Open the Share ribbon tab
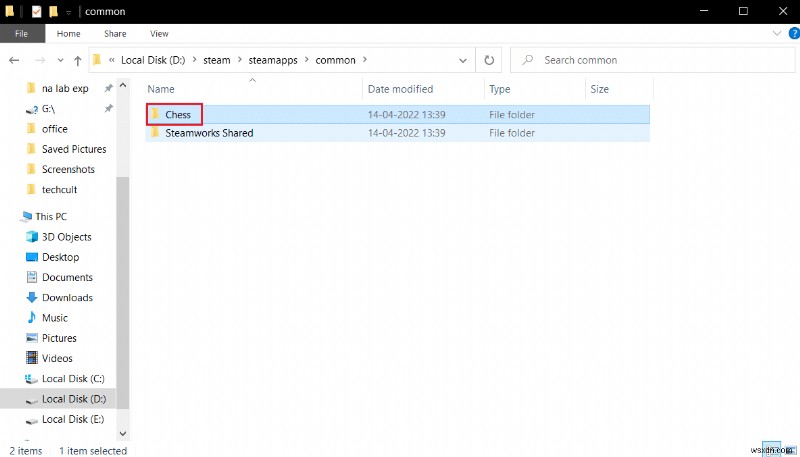Viewport: 800px width, 457px height. (115, 34)
